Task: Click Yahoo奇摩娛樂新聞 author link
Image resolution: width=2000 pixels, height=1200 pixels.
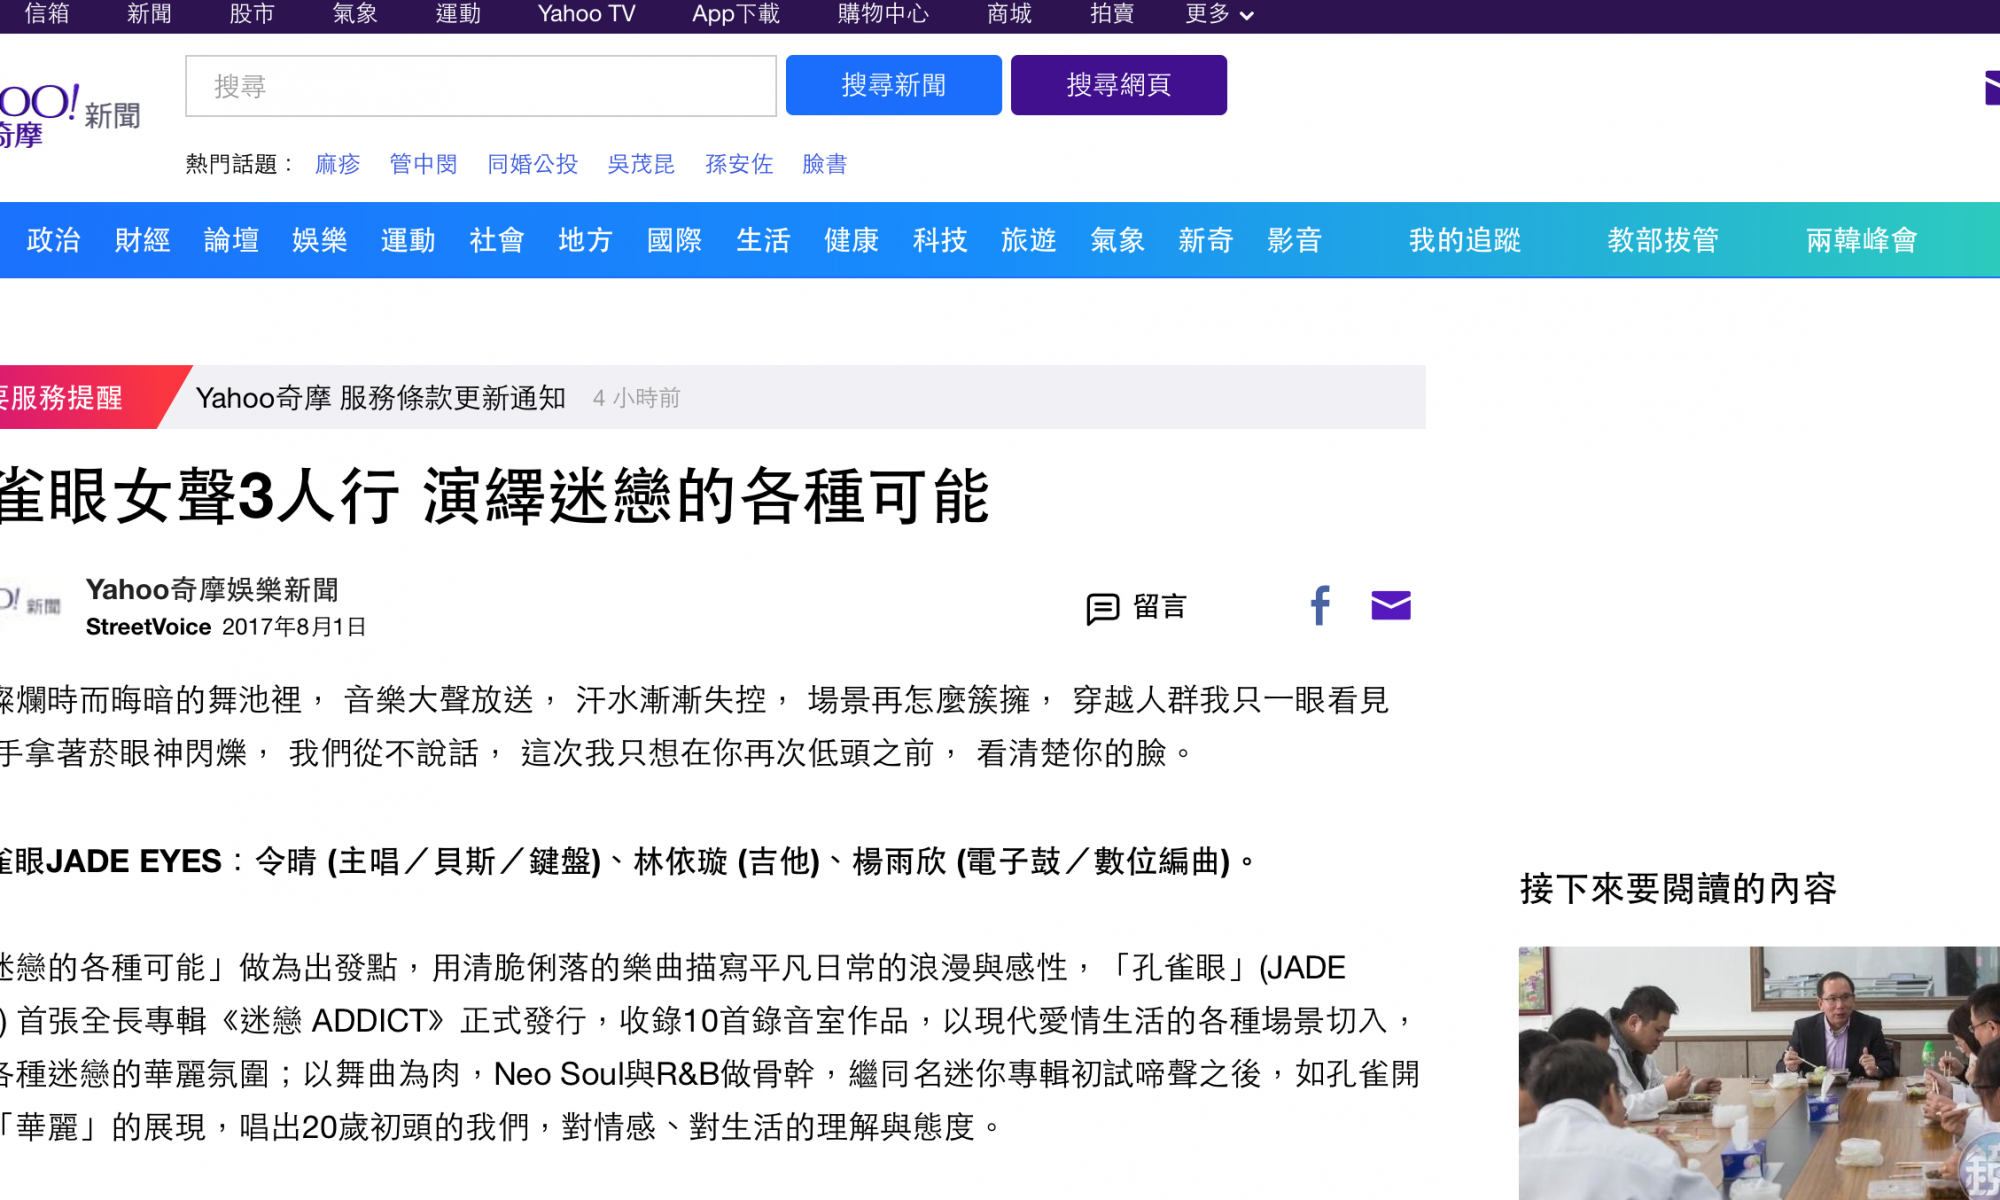Action: [x=212, y=590]
